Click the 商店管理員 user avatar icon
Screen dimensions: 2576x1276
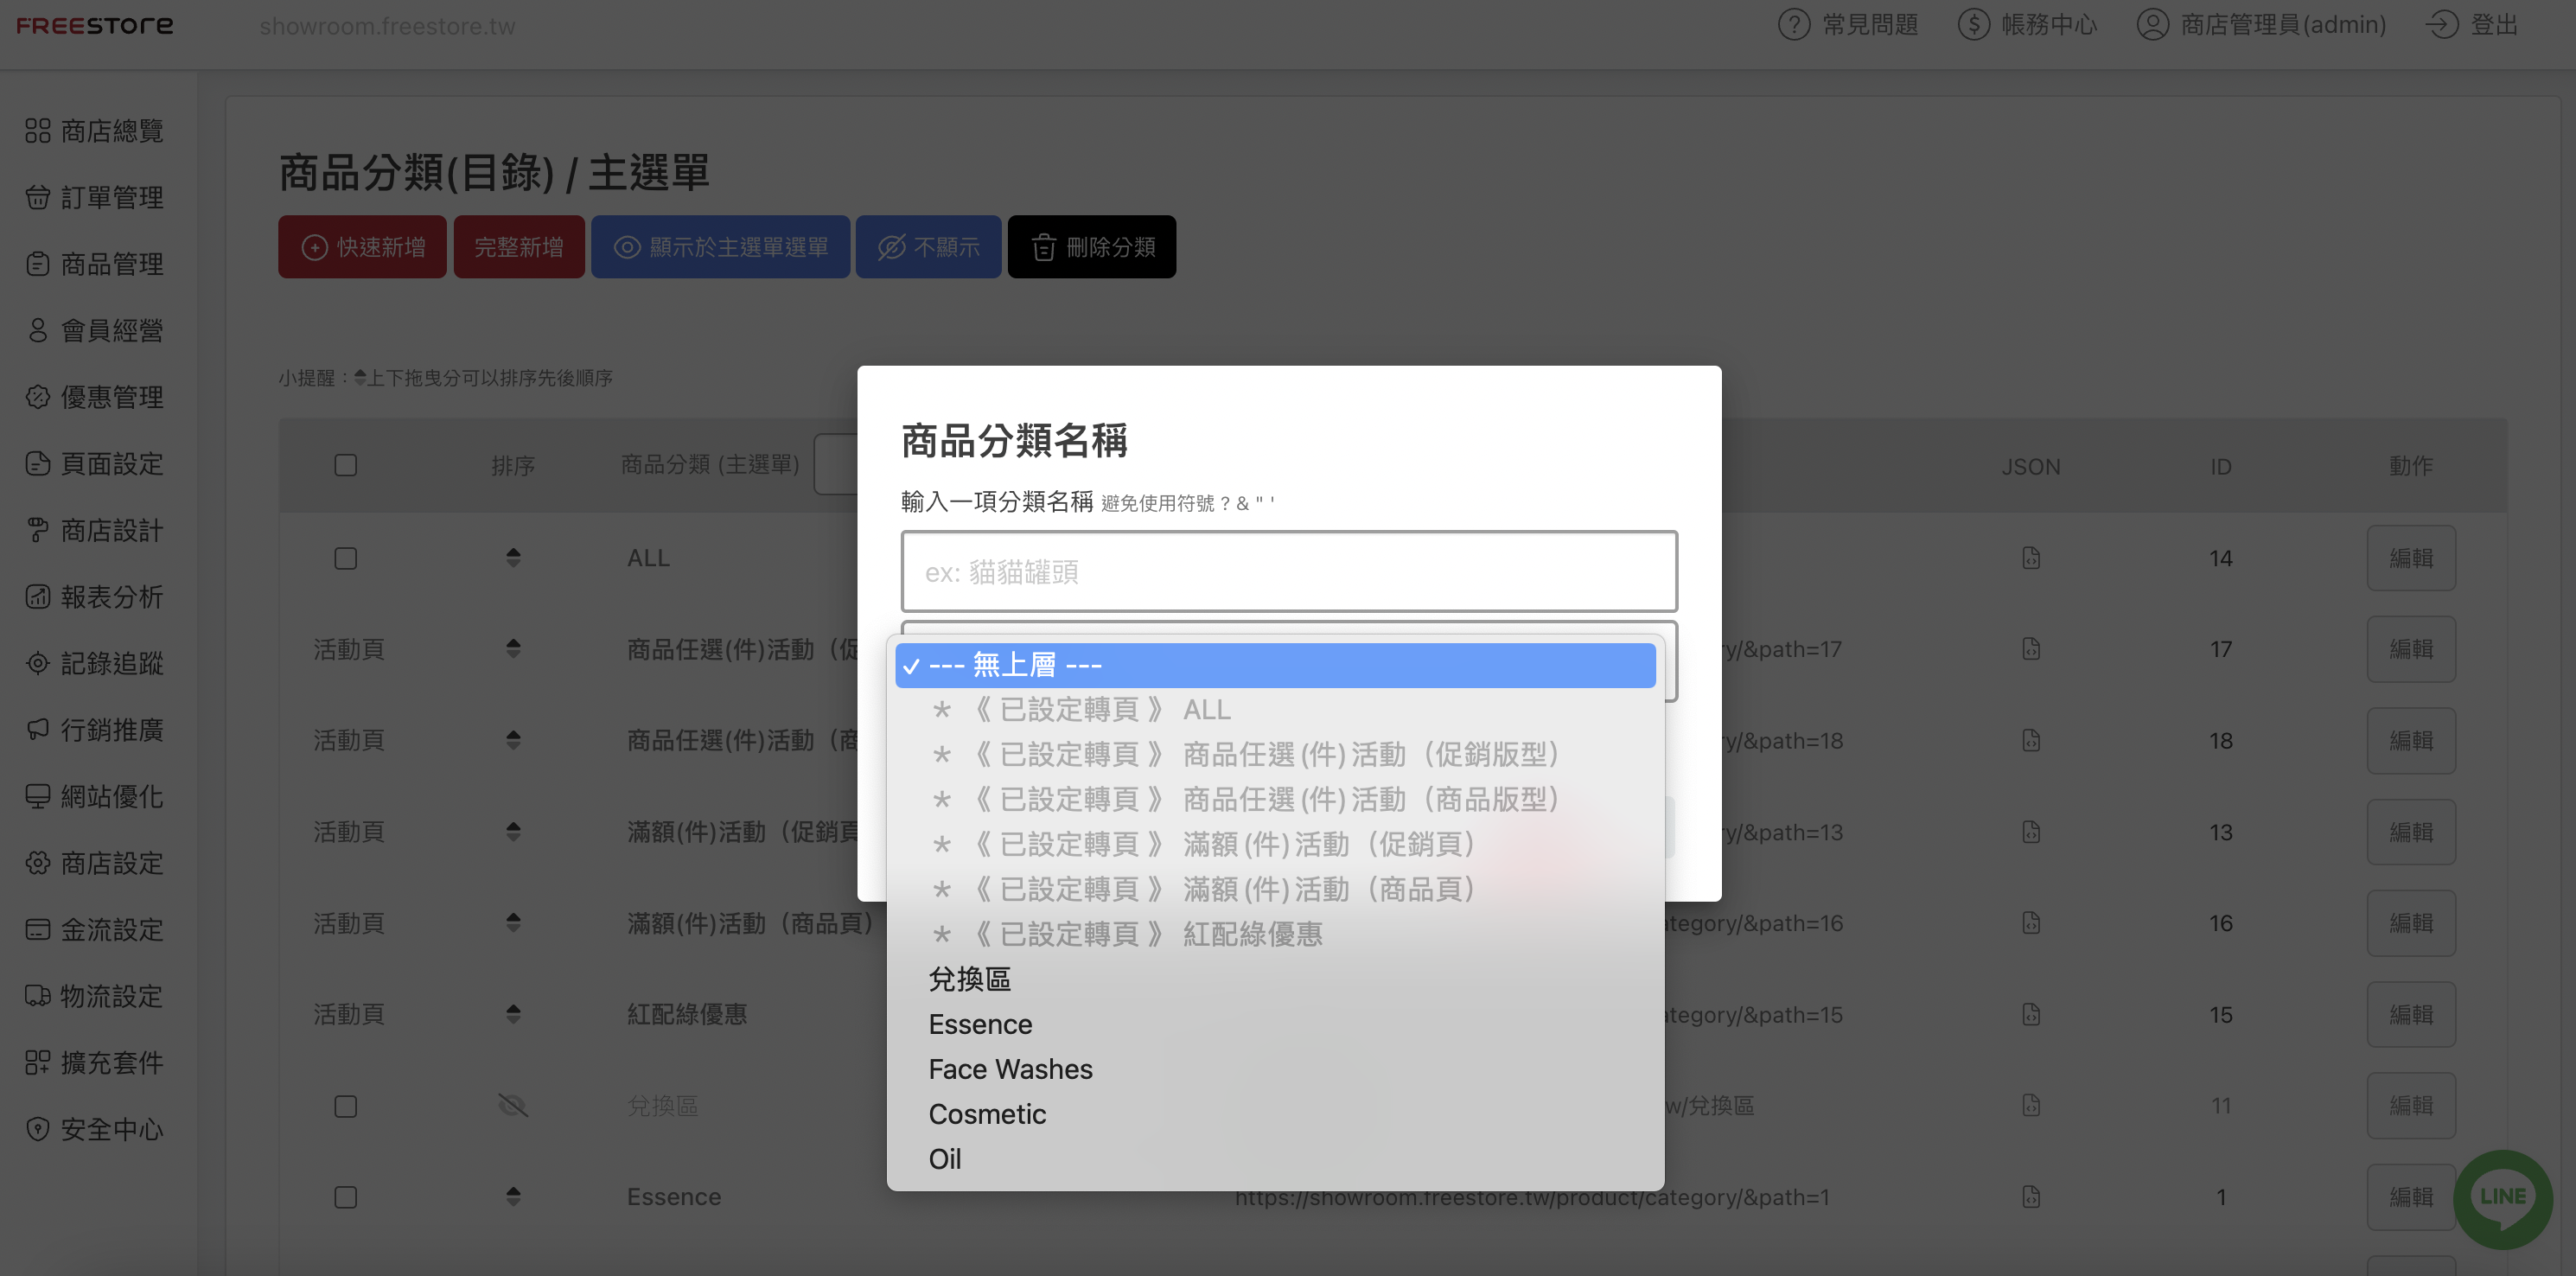(x=2153, y=25)
